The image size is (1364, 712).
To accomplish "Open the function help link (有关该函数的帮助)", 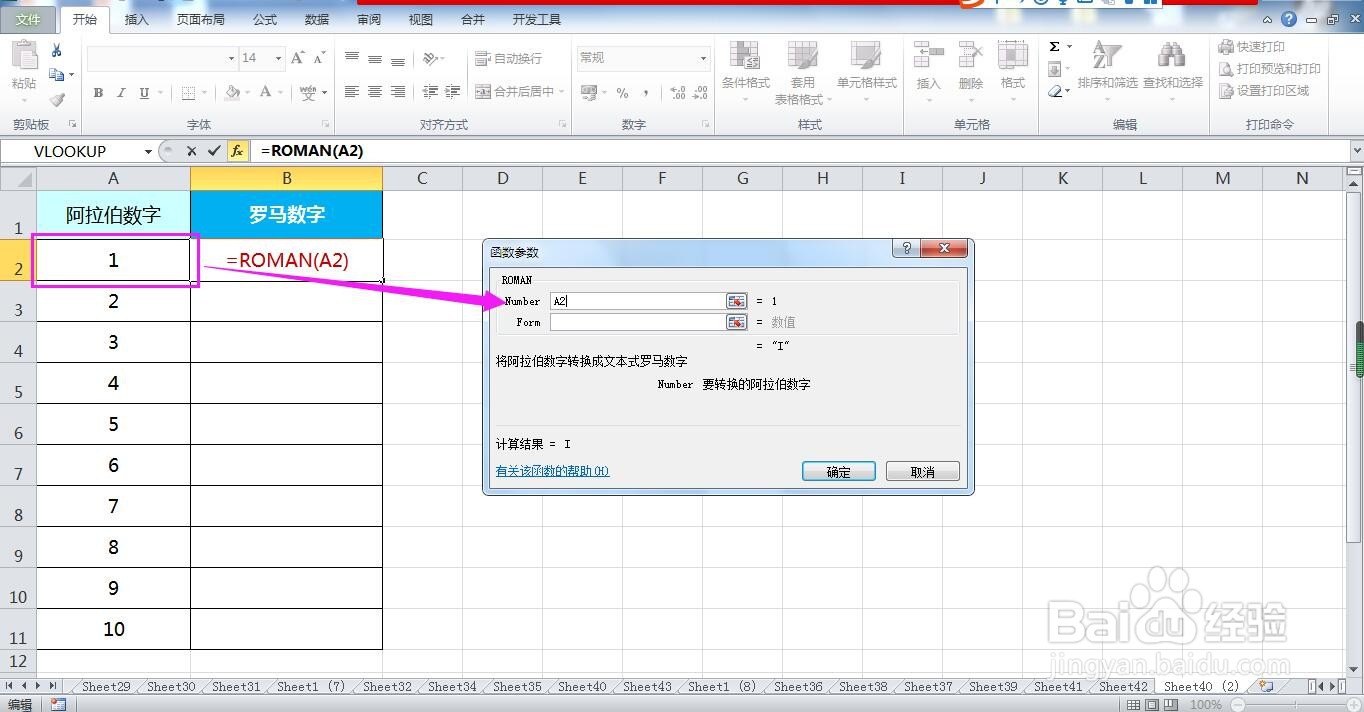I will pos(553,471).
